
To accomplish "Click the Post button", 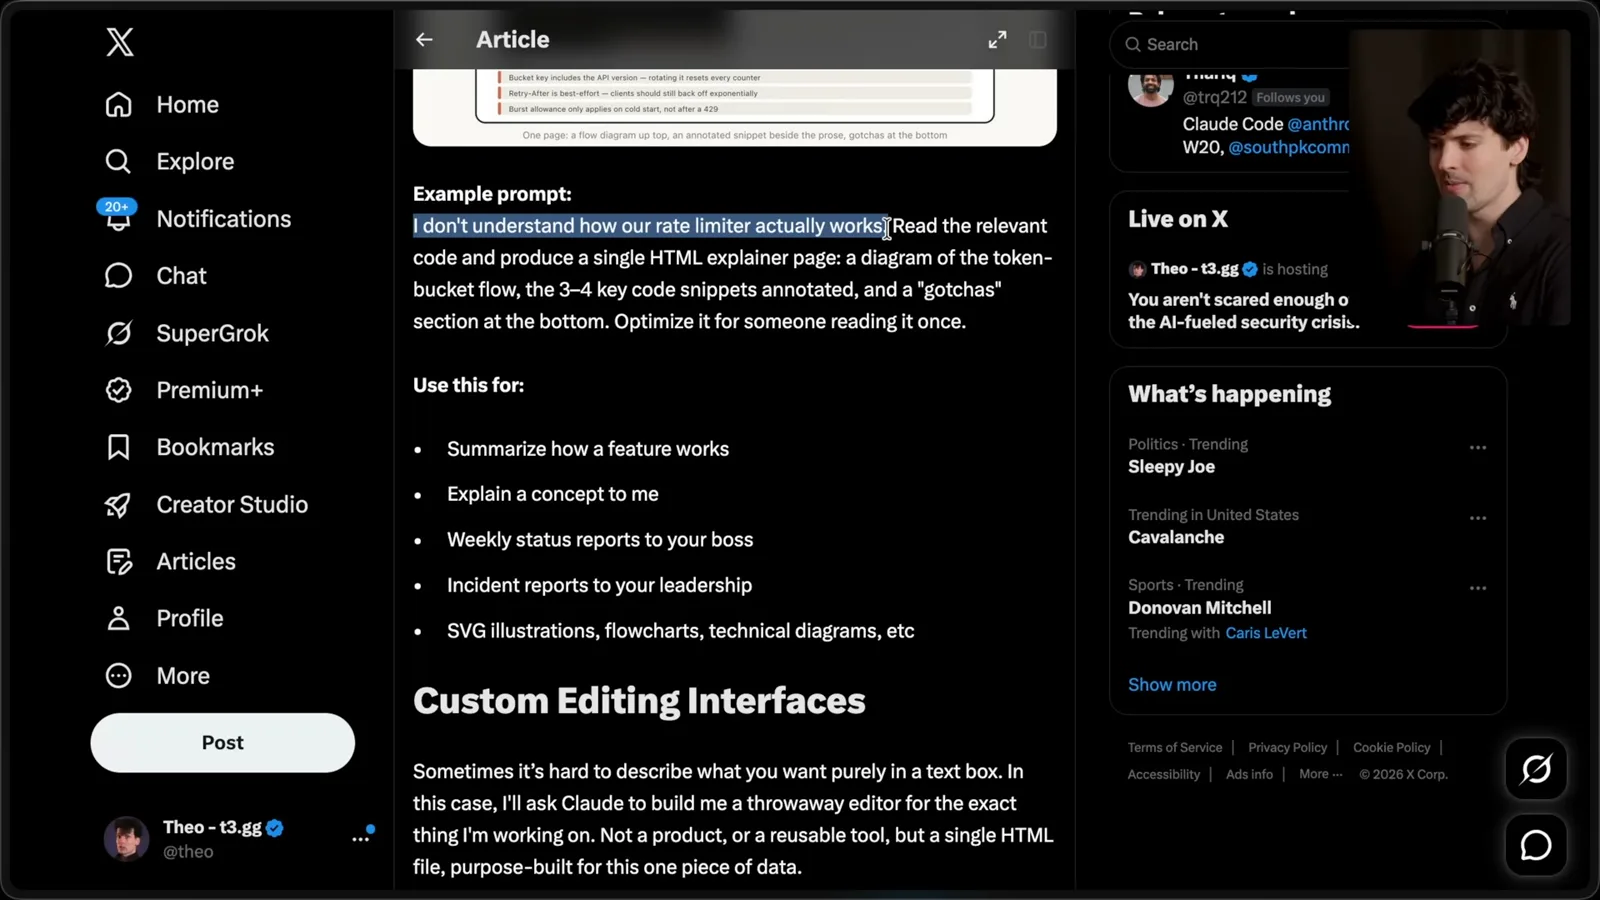I will click(223, 743).
